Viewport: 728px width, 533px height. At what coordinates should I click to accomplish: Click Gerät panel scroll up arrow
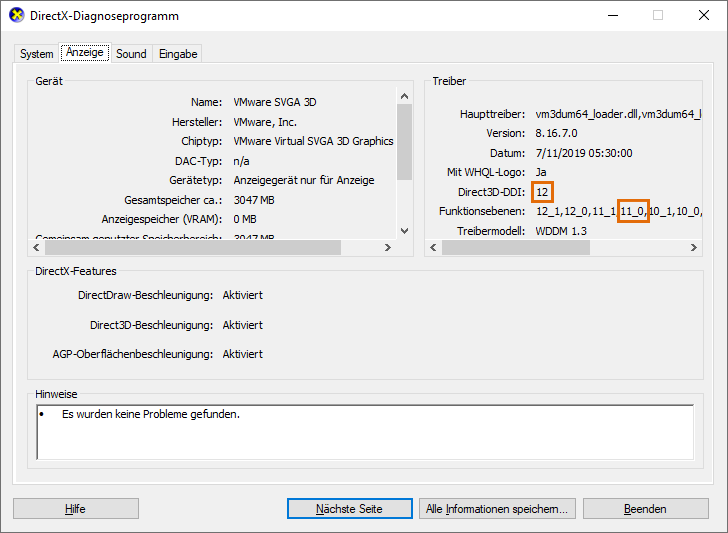404,96
